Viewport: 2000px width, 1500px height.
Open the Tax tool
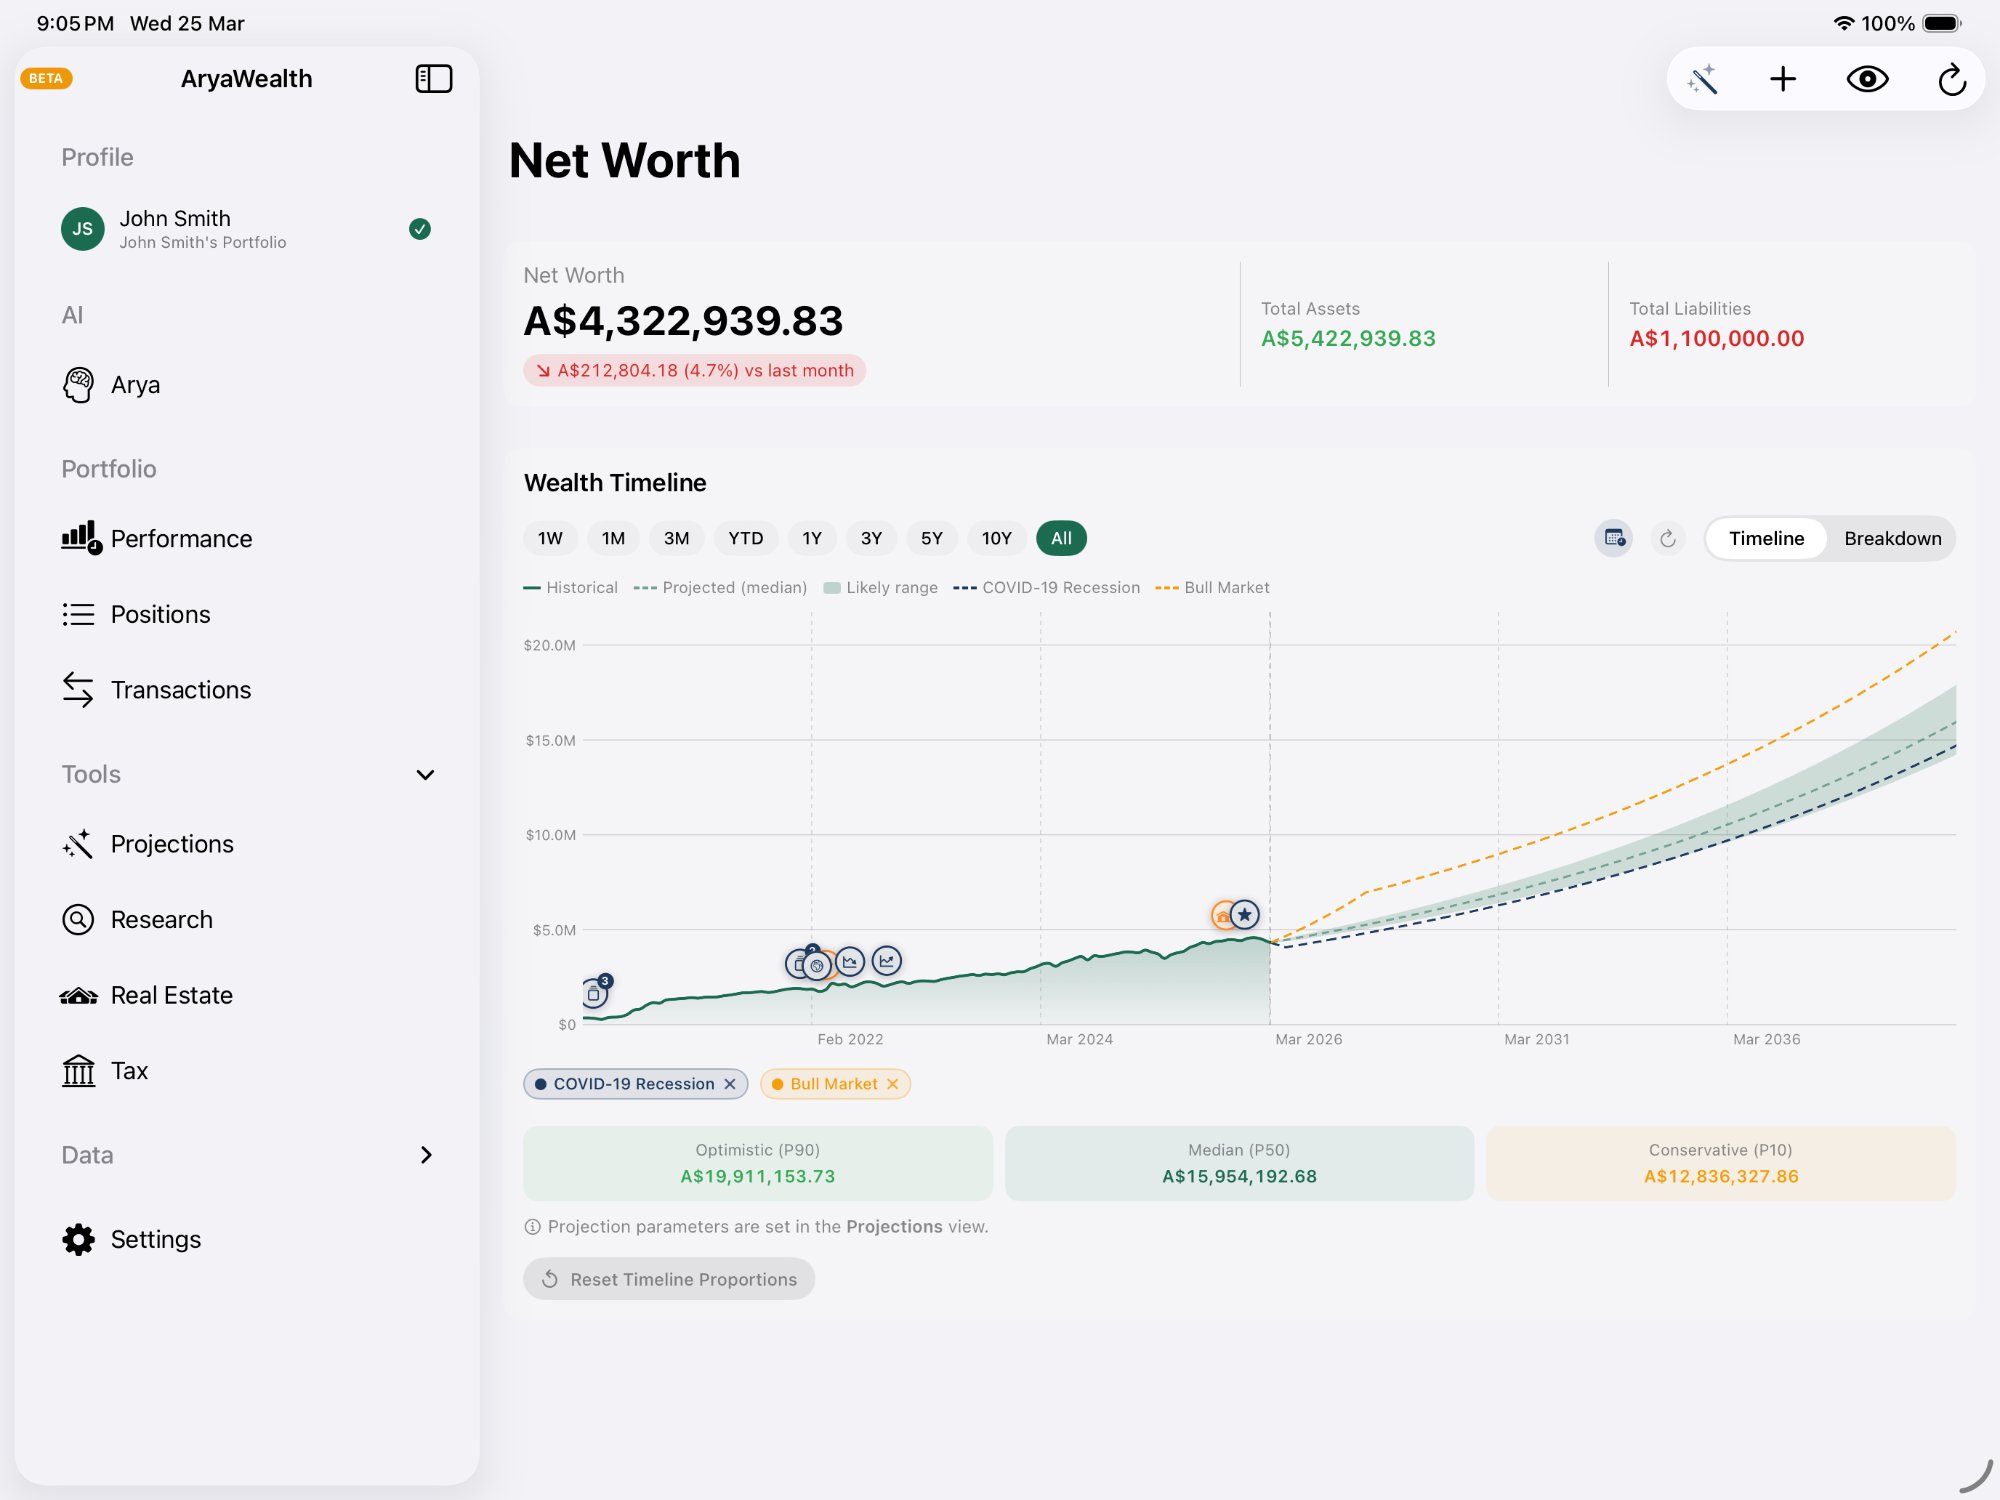130,1070
